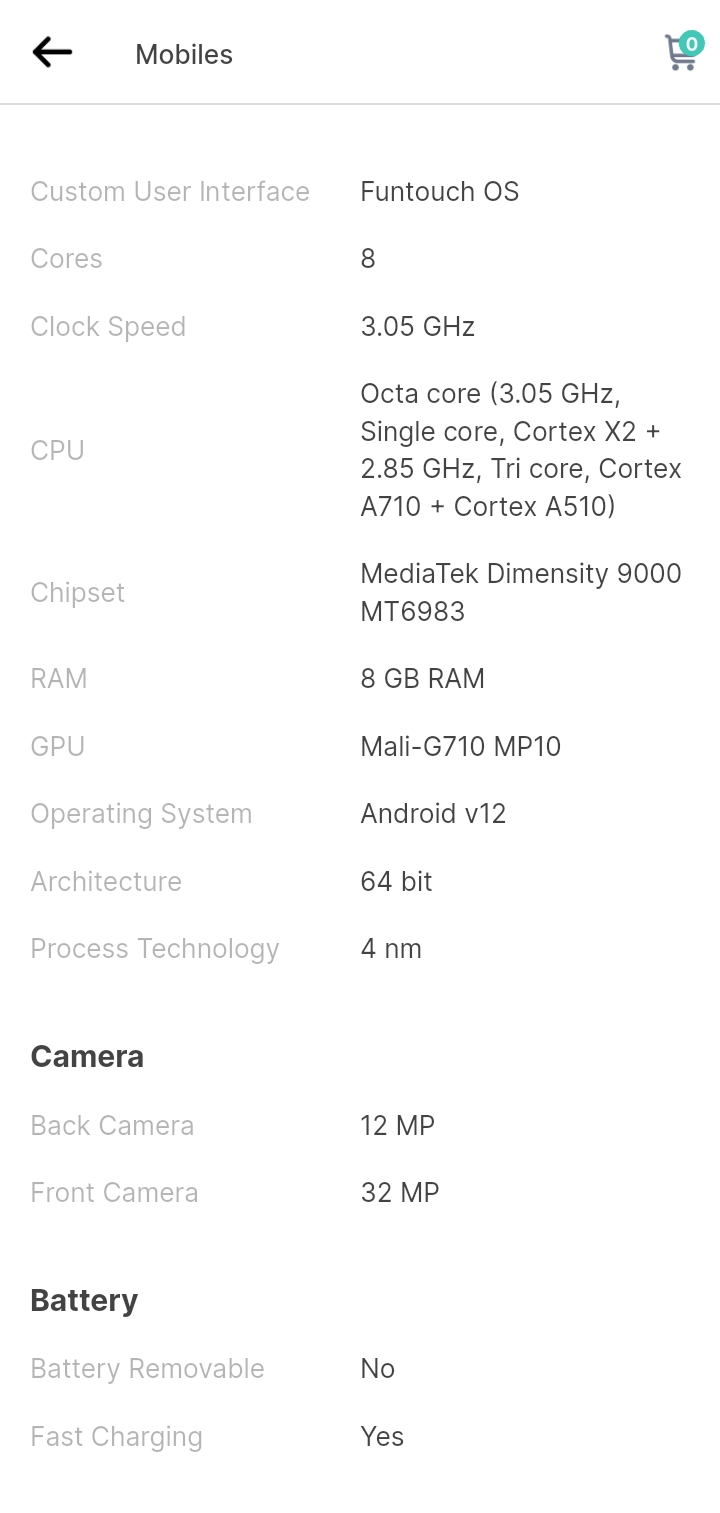Tap the Clock Speed 3.05 GHz value
720x1513 pixels.
[x=418, y=326]
